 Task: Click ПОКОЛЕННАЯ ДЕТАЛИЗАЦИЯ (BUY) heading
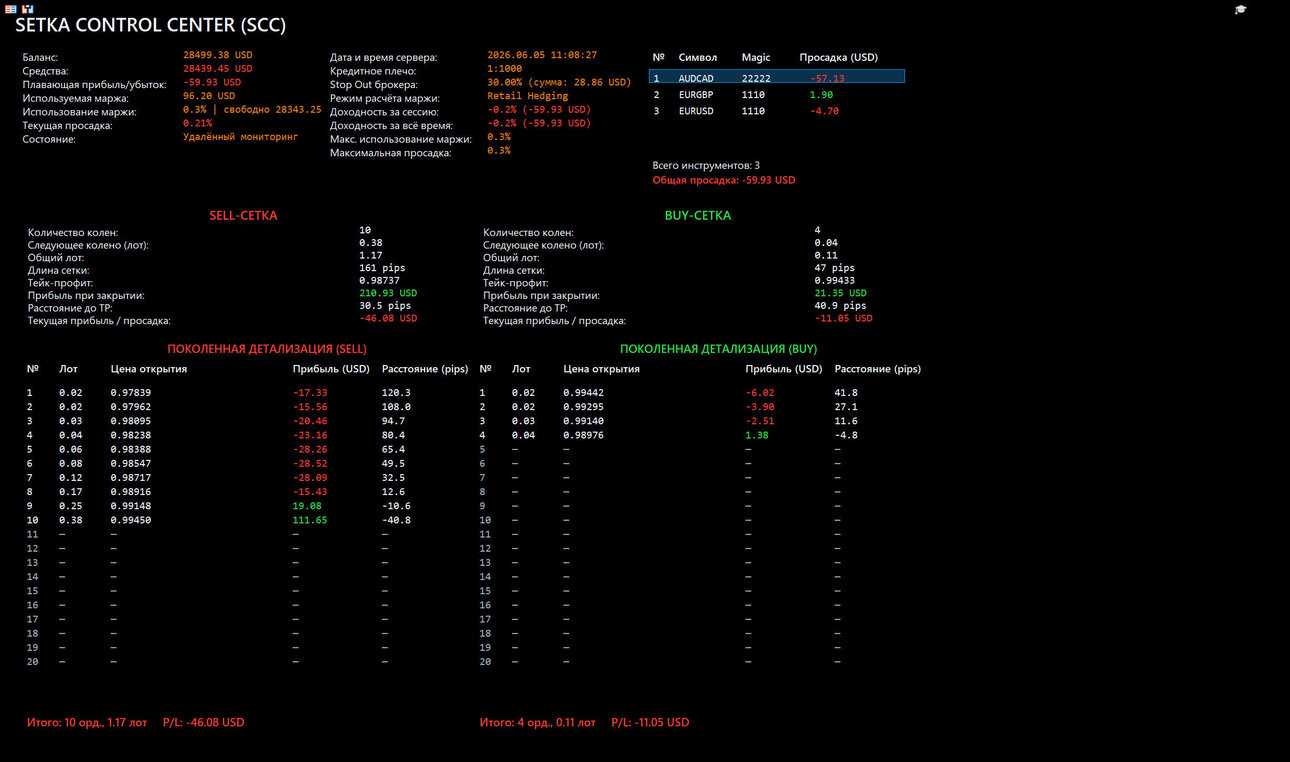[x=718, y=349]
